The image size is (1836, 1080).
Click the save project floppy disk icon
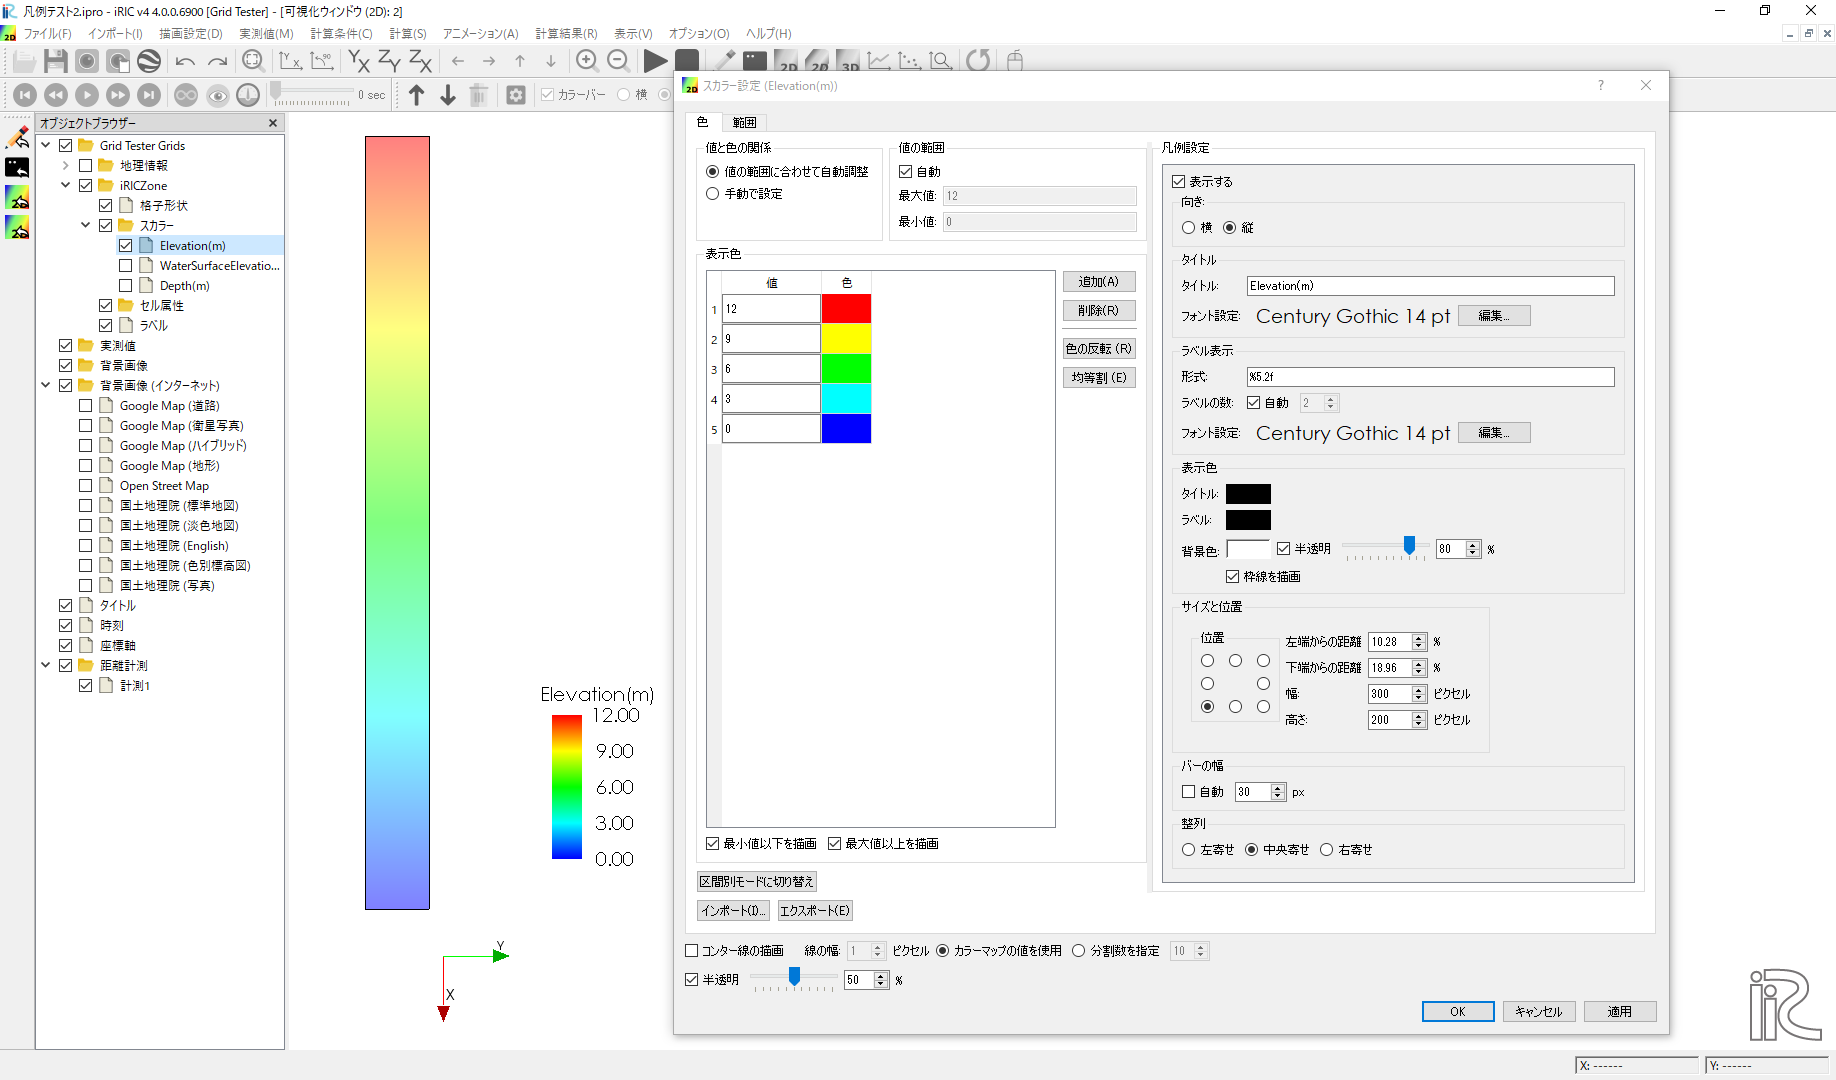point(56,61)
